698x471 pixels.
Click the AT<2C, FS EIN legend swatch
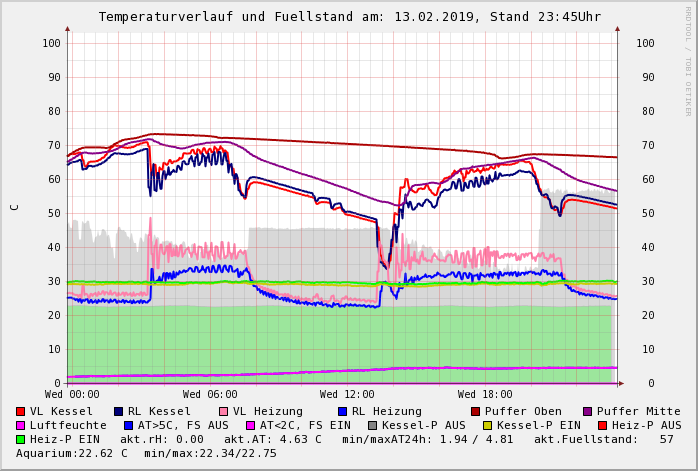[x=253, y=425]
